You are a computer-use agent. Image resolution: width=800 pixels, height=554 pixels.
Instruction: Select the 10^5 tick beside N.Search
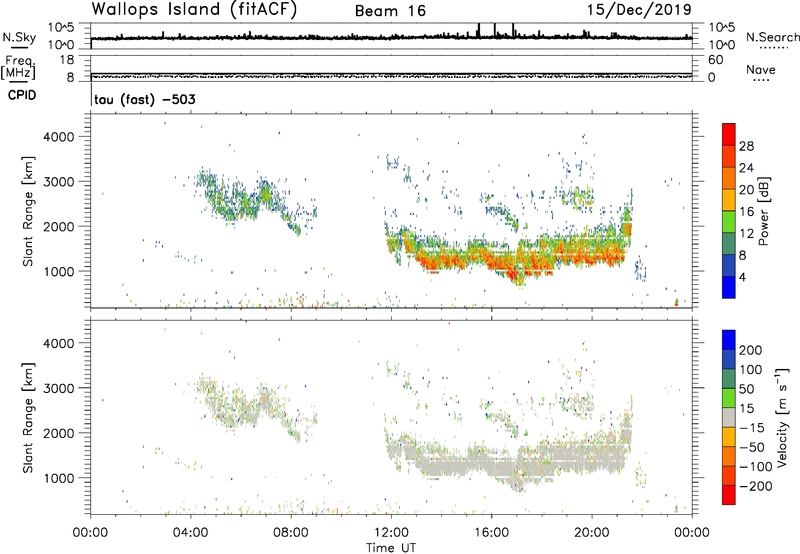[x=721, y=27]
